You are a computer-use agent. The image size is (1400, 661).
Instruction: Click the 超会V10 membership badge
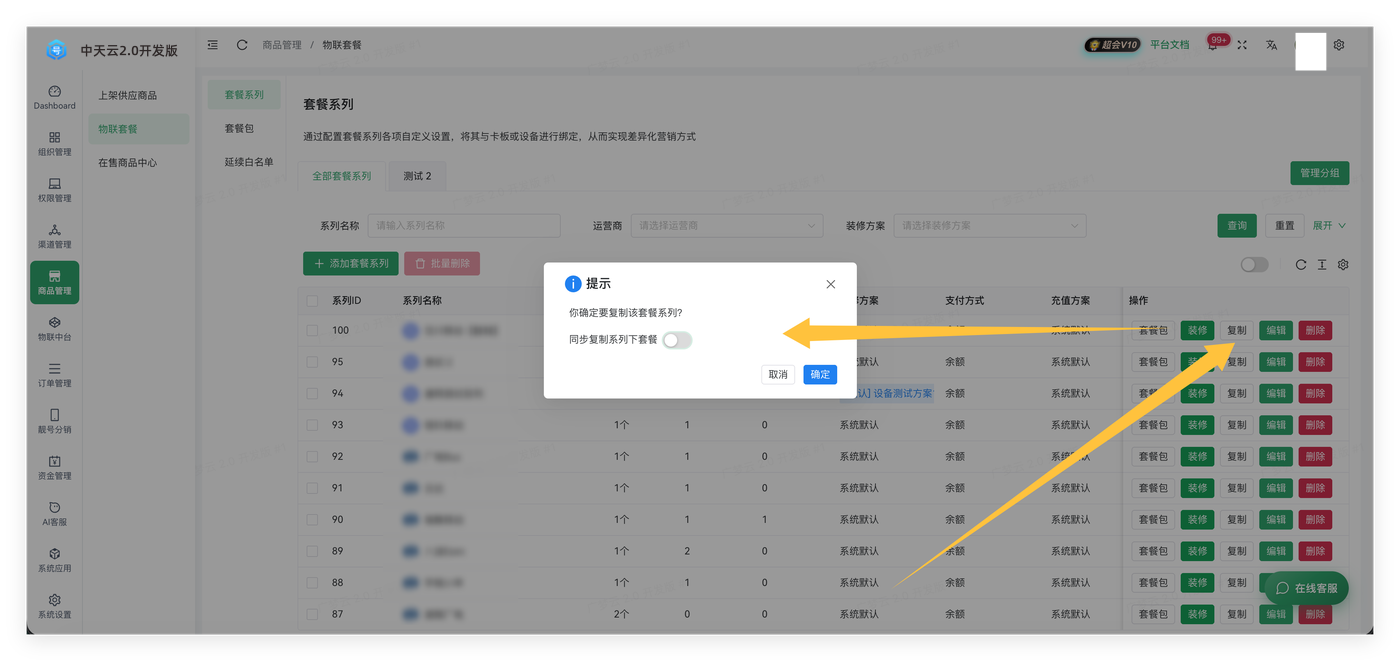pyautogui.click(x=1113, y=45)
